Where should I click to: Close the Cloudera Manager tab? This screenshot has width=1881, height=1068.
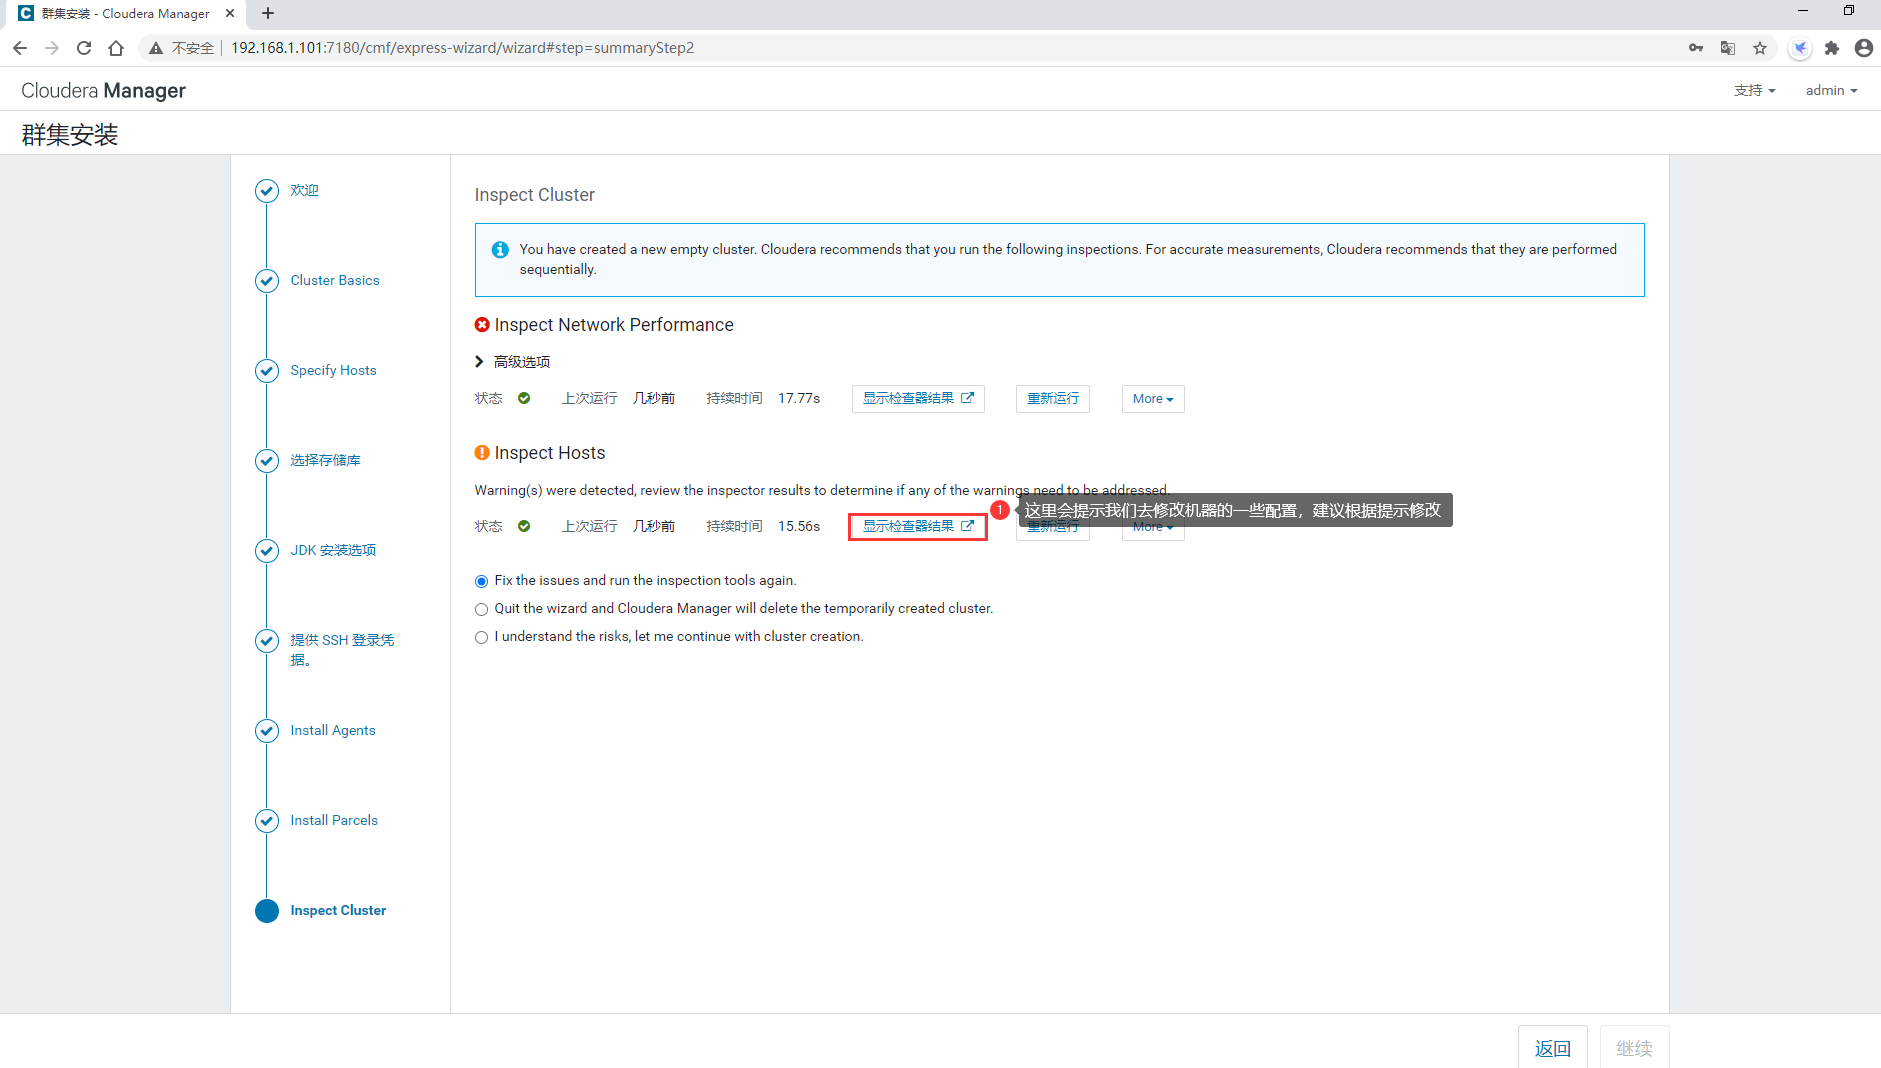pos(230,13)
